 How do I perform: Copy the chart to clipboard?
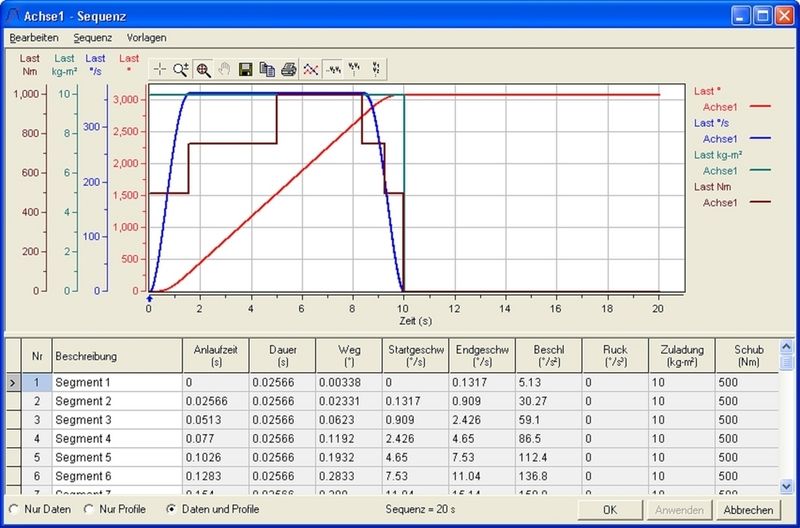pyautogui.click(x=267, y=69)
